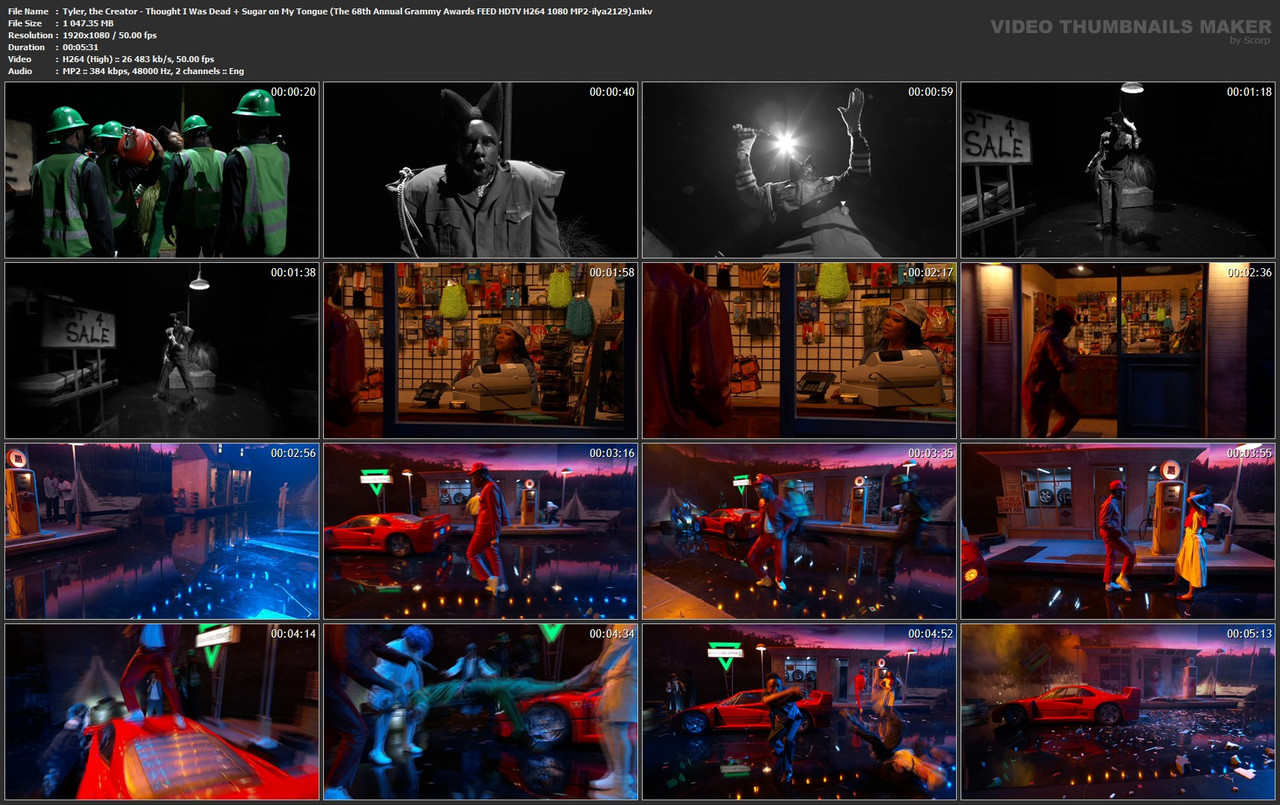Click the 'H264 (High)' video codec line
This screenshot has width=1280, height=805.
click(x=138, y=59)
